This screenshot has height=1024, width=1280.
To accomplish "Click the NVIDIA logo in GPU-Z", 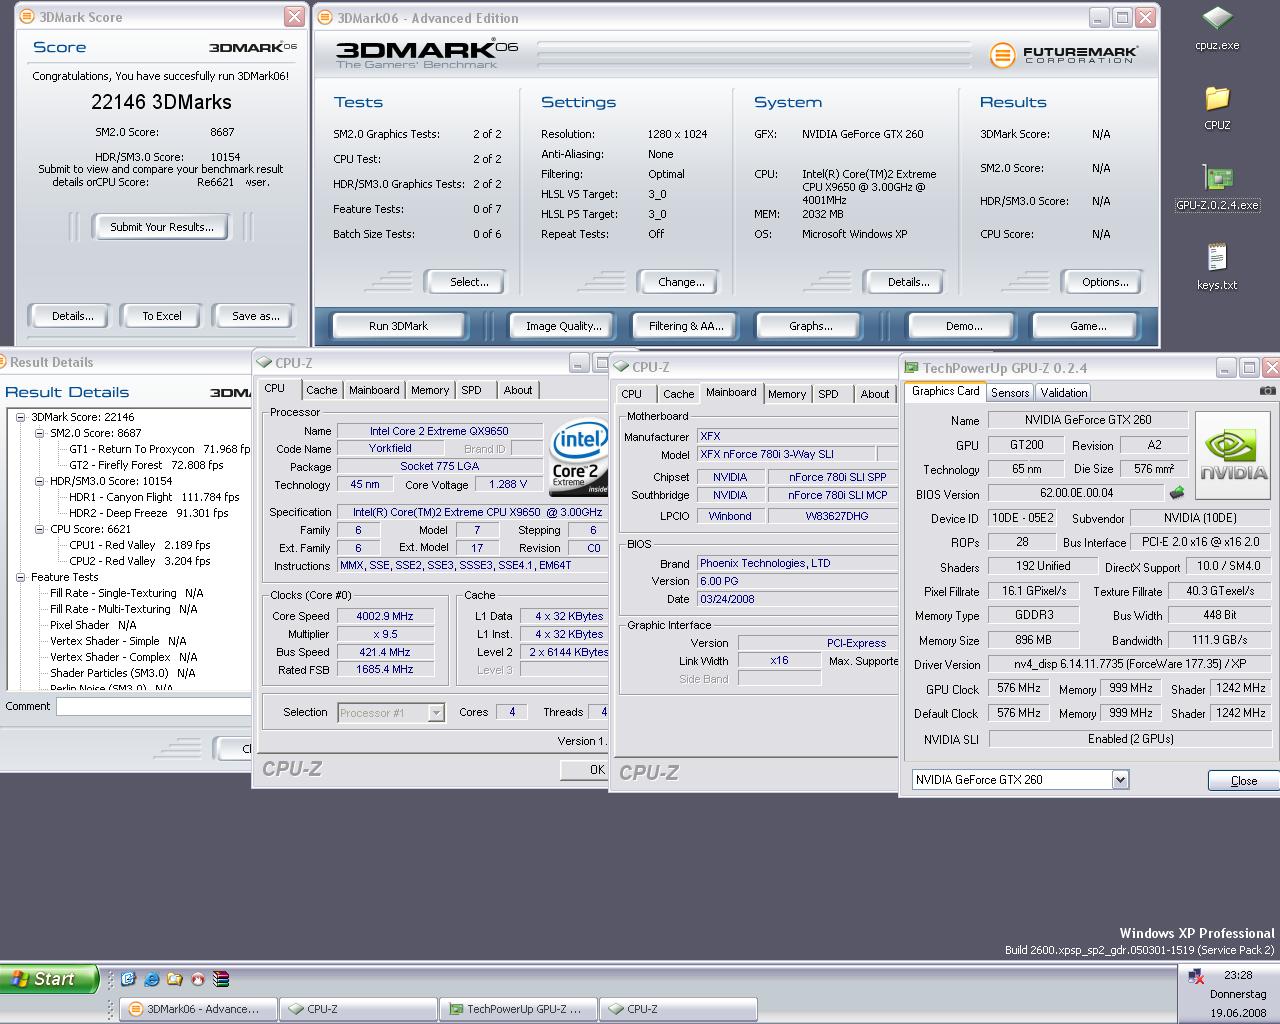I will point(1233,457).
